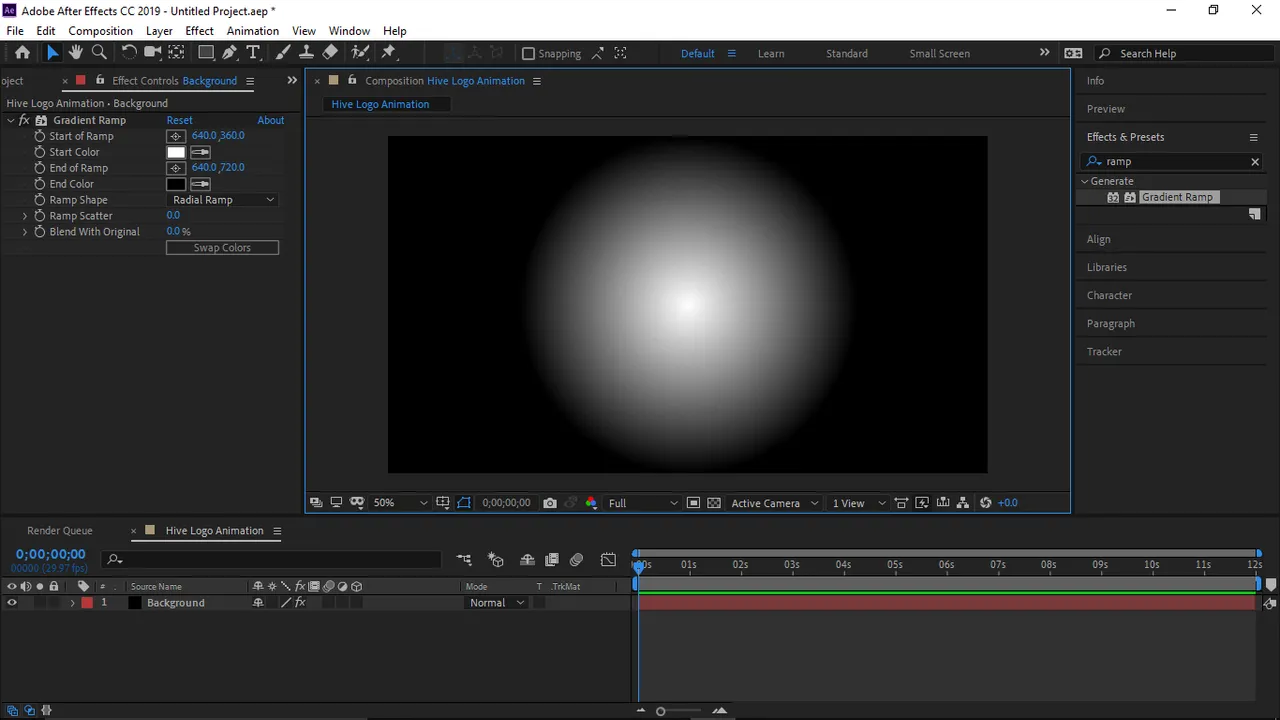Select the Clone Stamp tool
The image size is (1280, 720).
pyautogui.click(x=306, y=53)
